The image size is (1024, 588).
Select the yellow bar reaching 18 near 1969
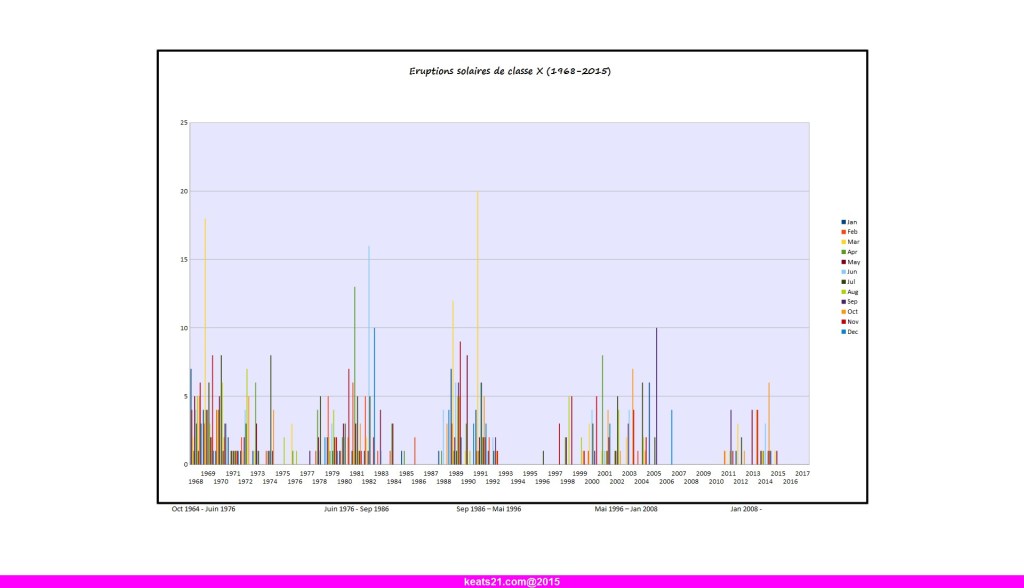click(205, 342)
